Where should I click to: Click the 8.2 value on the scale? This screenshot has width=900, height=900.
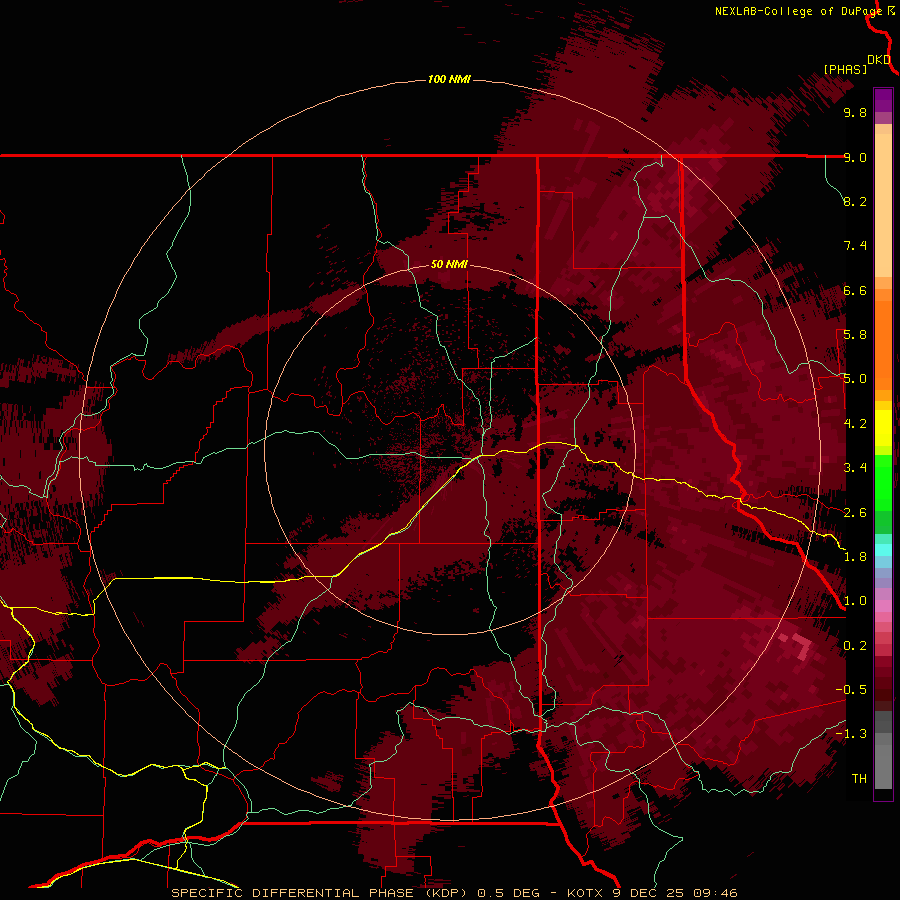tap(855, 201)
